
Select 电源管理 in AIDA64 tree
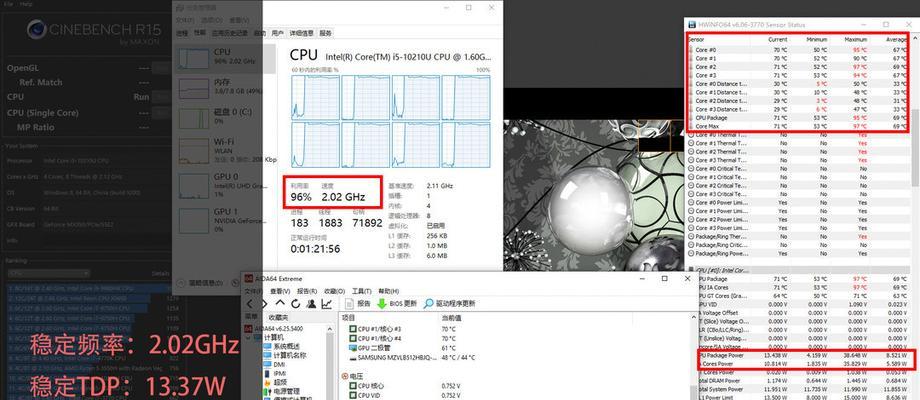[x=282, y=391]
